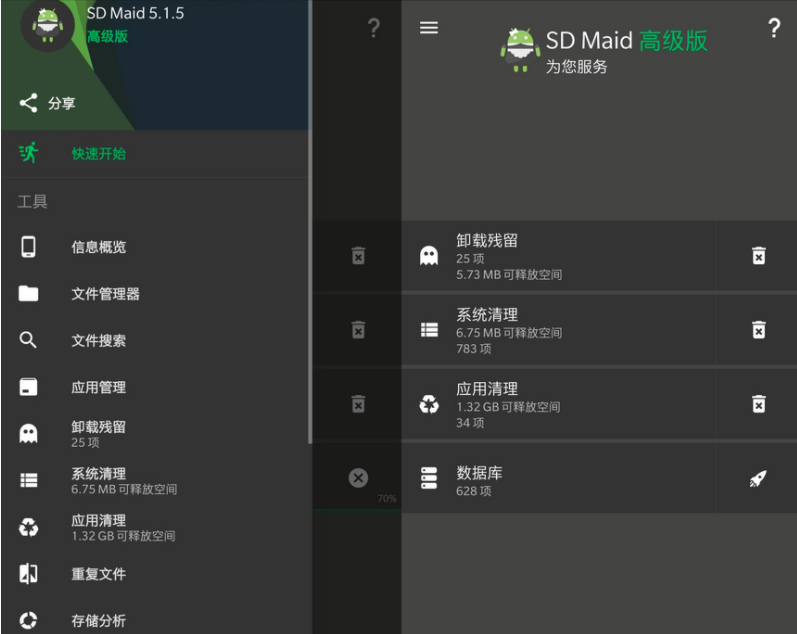This screenshot has width=797, height=634.
Task: Tap the list icon in drawer 系统清理
Action: pyautogui.click(x=28, y=480)
